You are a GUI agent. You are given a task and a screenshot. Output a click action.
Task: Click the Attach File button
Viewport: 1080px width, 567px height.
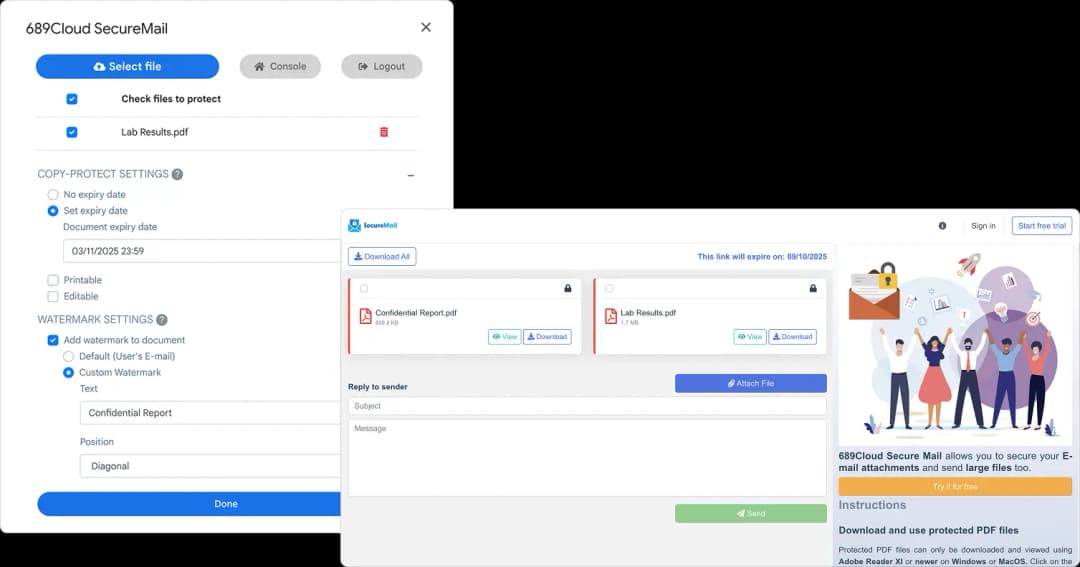(x=751, y=383)
